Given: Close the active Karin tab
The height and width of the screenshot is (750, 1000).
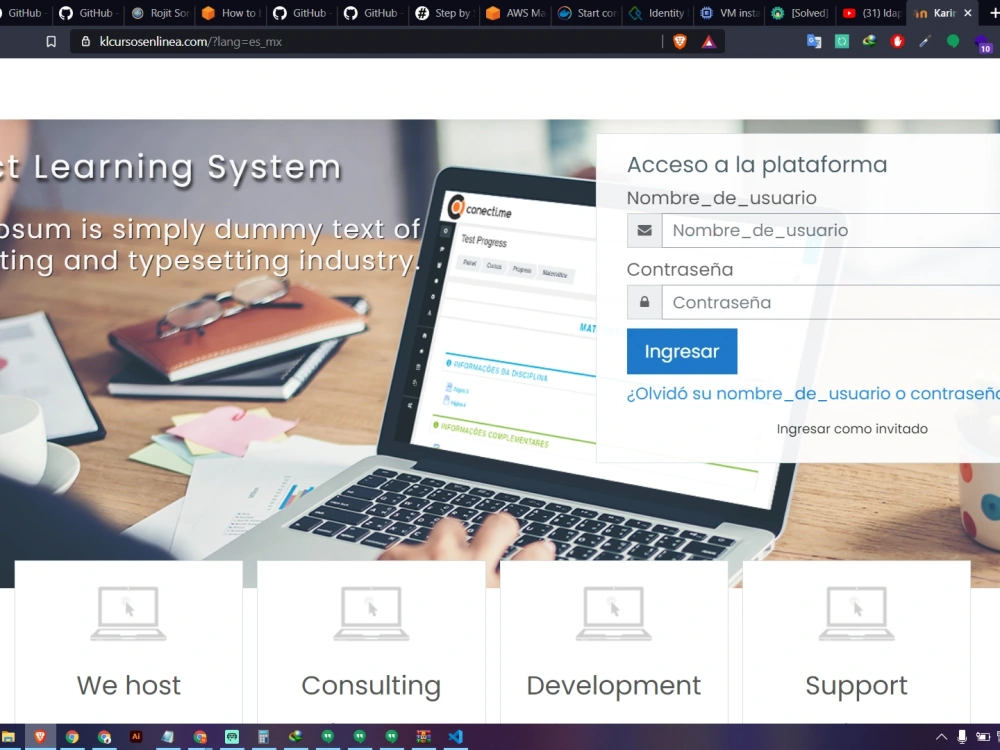Looking at the screenshot, I should click(x=967, y=13).
